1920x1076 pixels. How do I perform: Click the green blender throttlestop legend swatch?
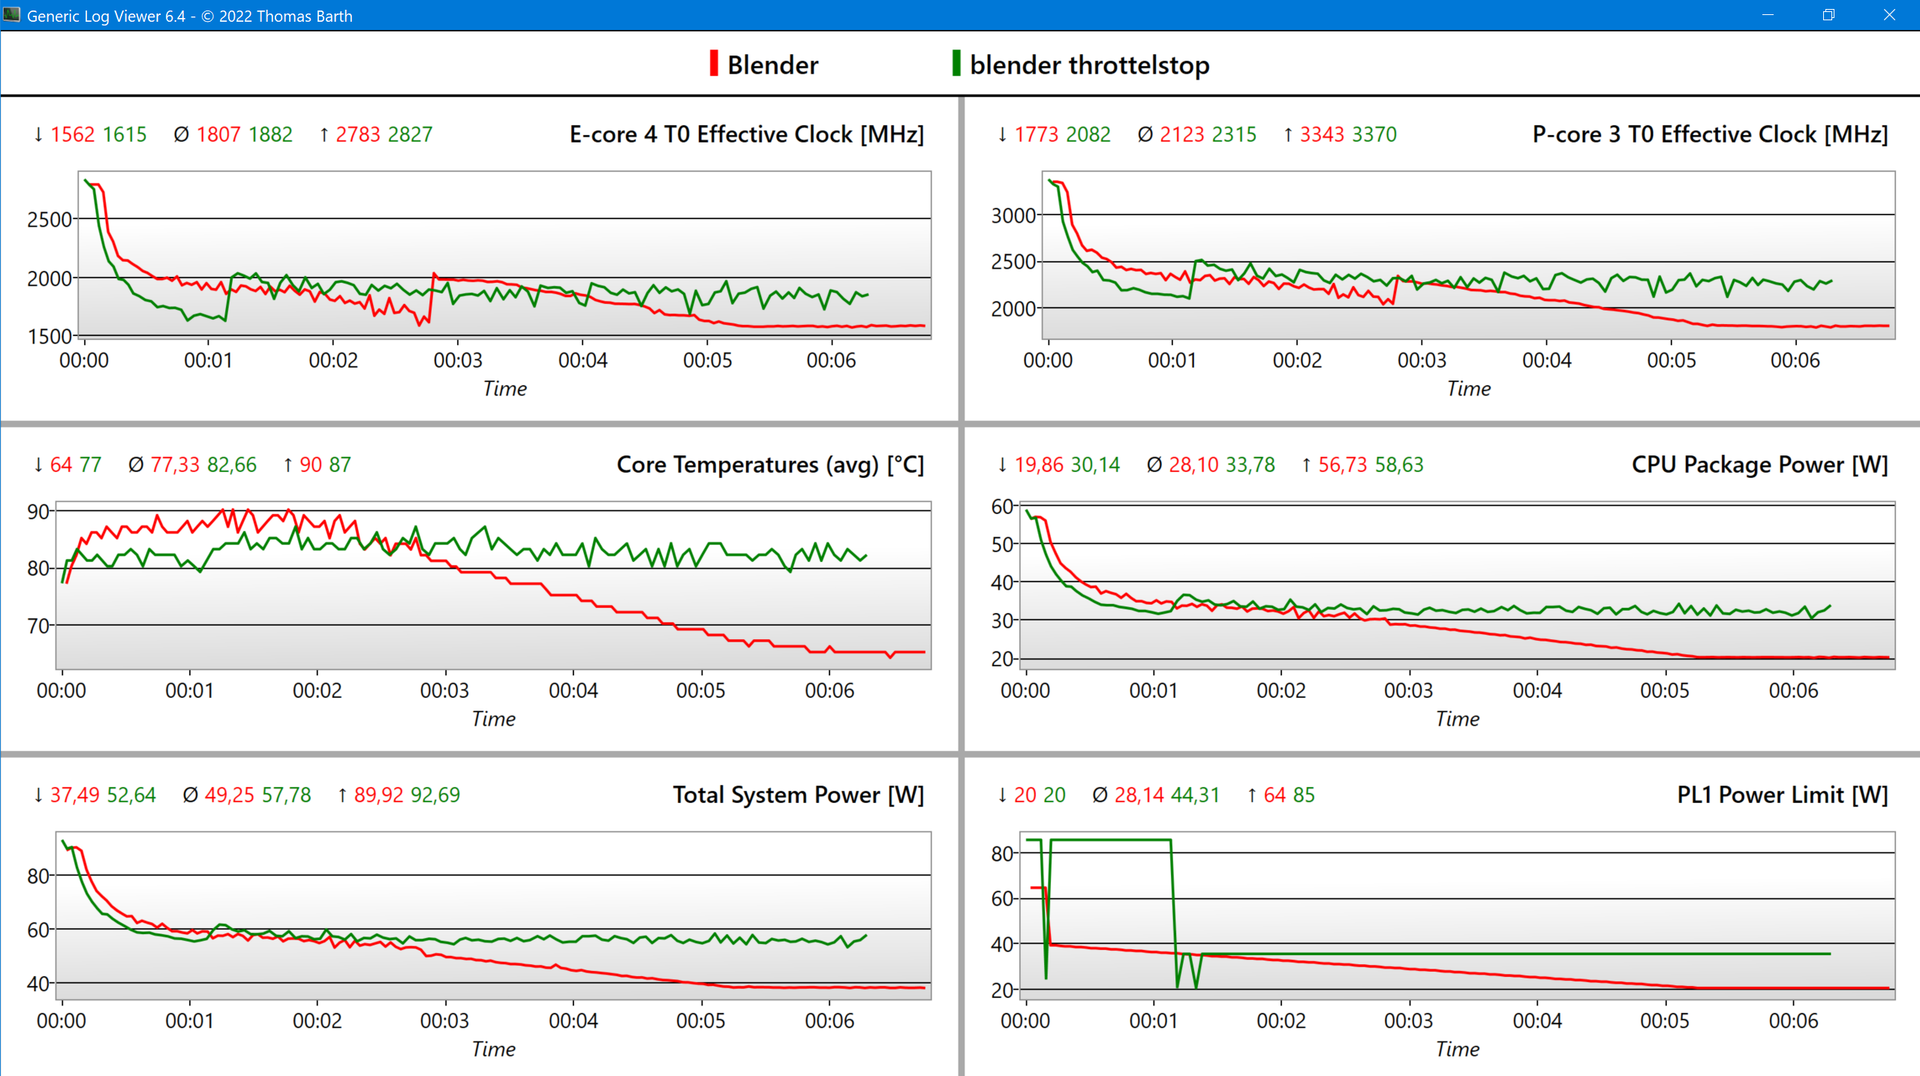(x=956, y=64)
